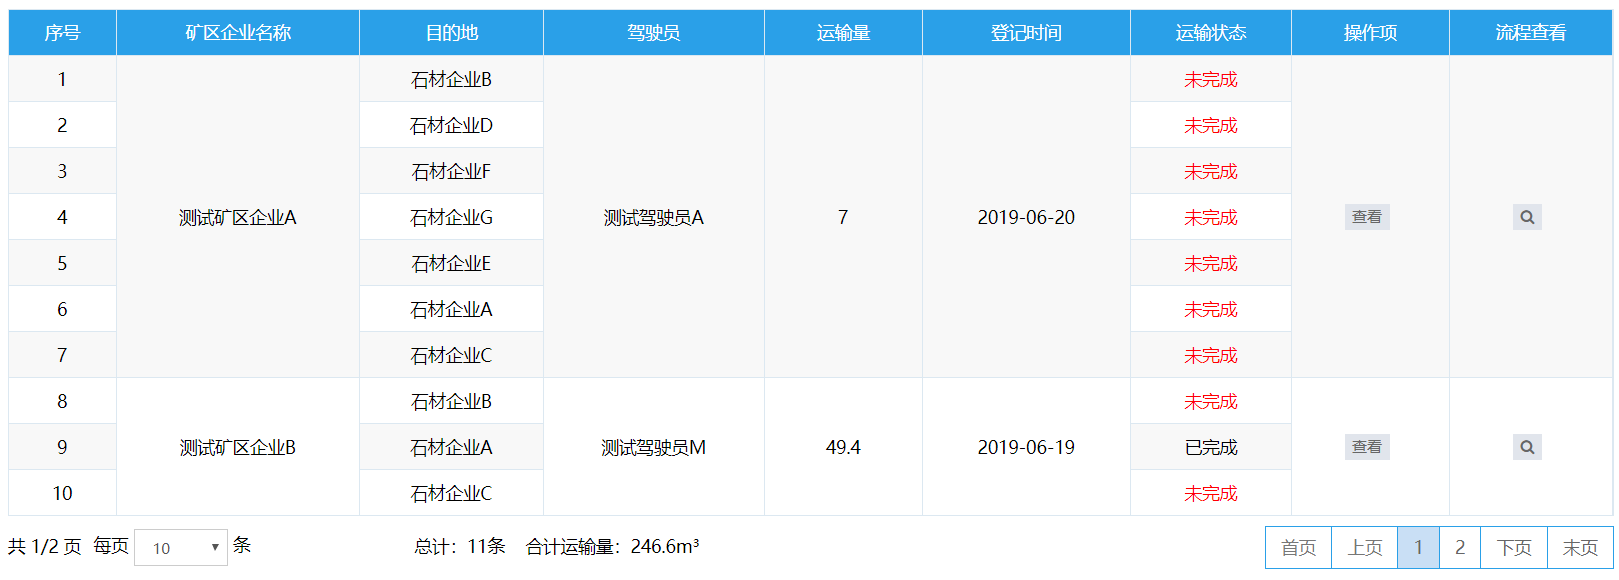Click the magnifier icon for 测试矿区企业B flow view

1527,447
